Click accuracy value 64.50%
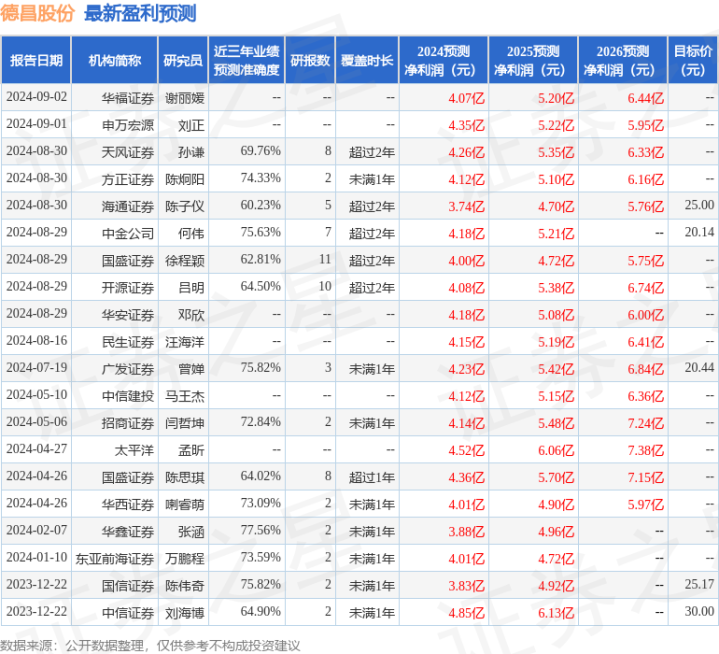Viewport: 719px width, 654px height. [260, 286]
